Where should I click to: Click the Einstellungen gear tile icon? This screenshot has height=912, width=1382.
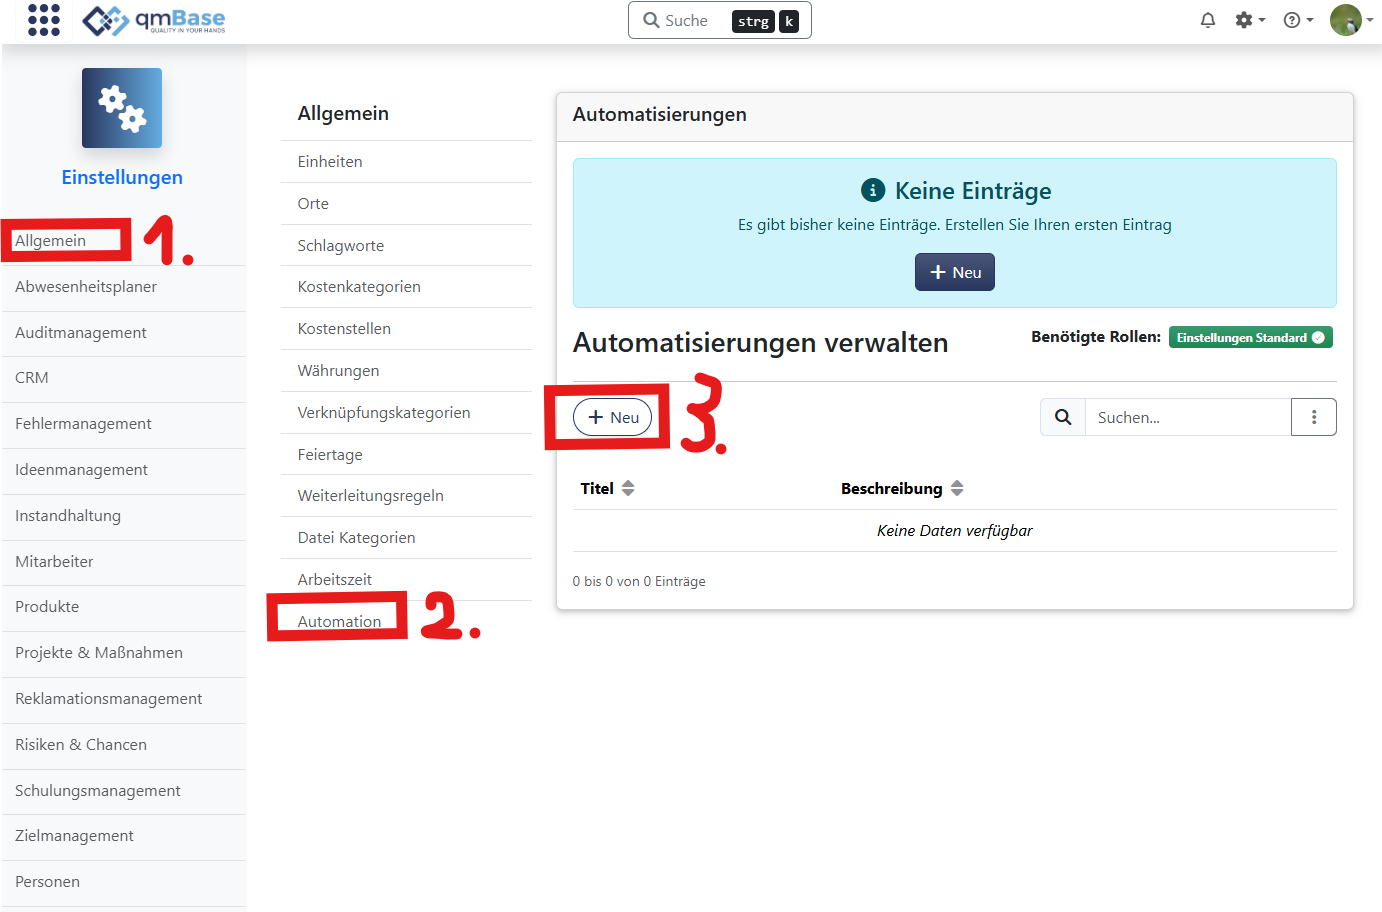tap(121, 107)
